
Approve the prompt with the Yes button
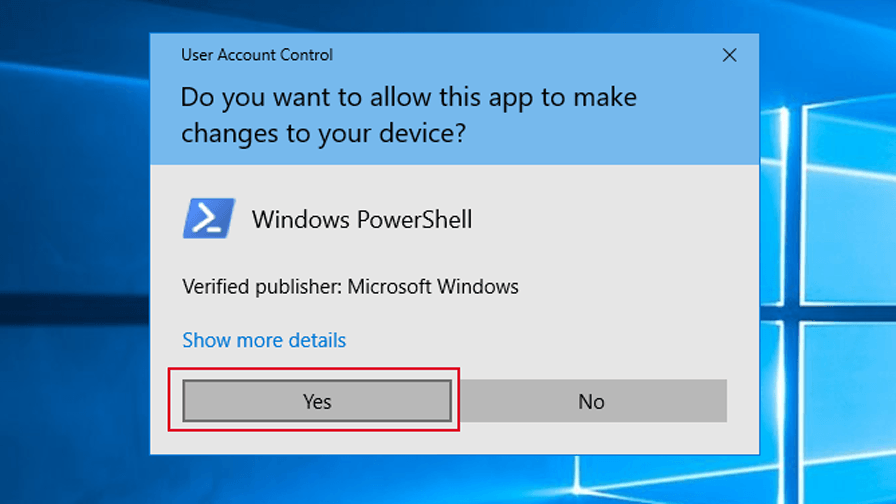pos(317,401)
